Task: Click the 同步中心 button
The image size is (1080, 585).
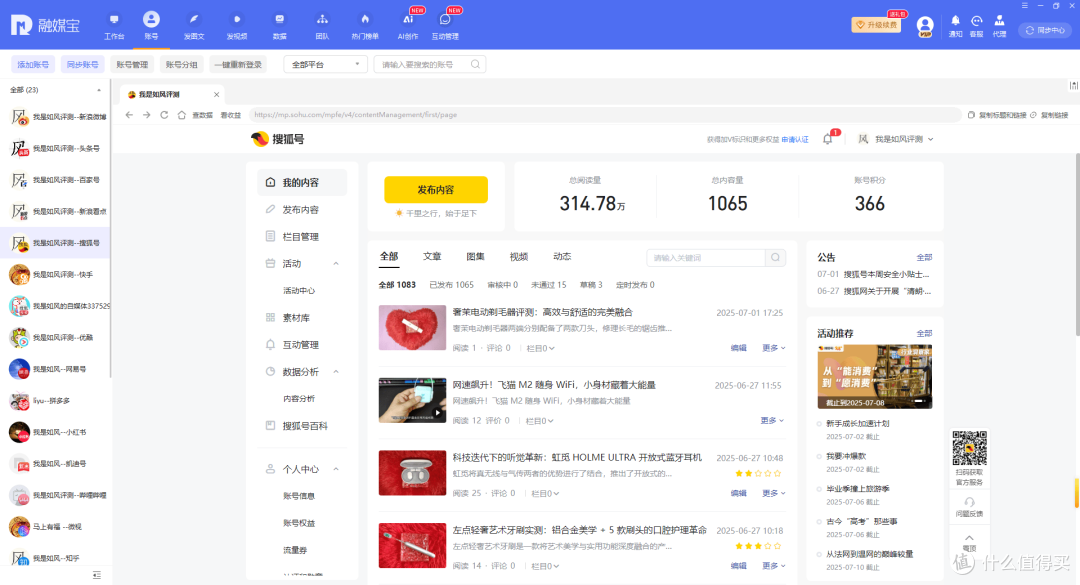Action: pyautogui.click(x=1045, y=30)
